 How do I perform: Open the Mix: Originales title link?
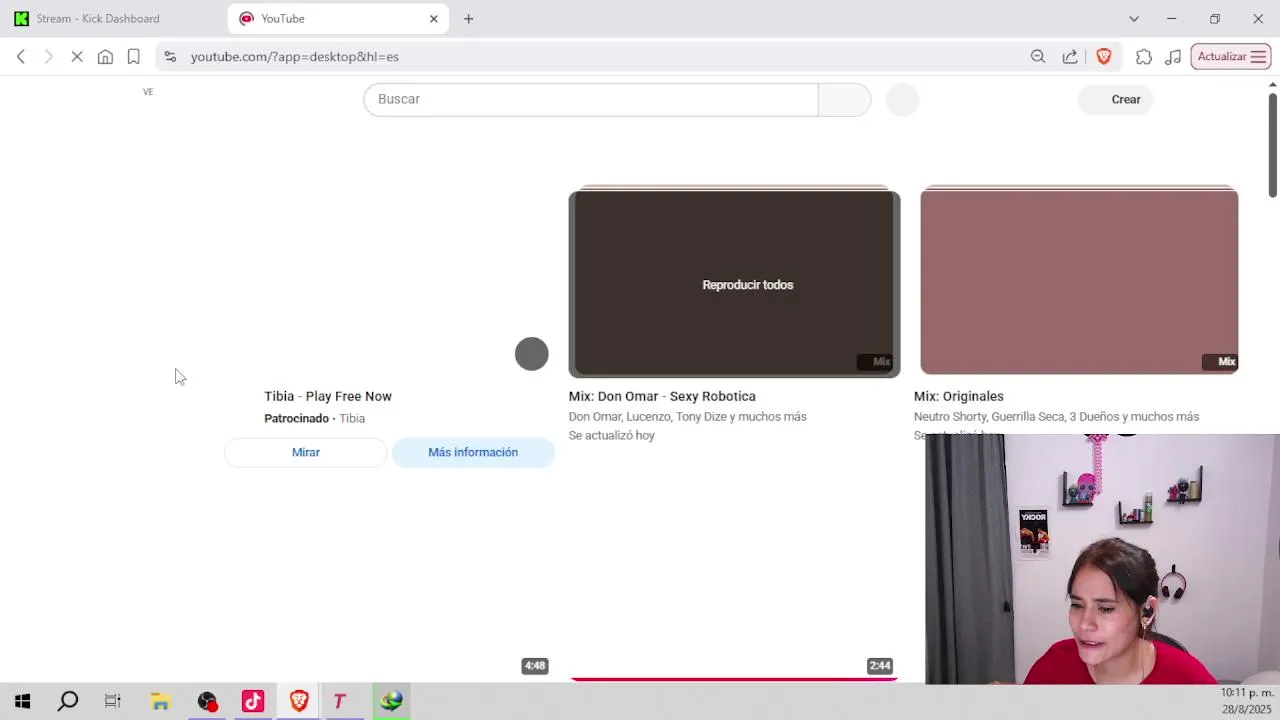point(959,396)
